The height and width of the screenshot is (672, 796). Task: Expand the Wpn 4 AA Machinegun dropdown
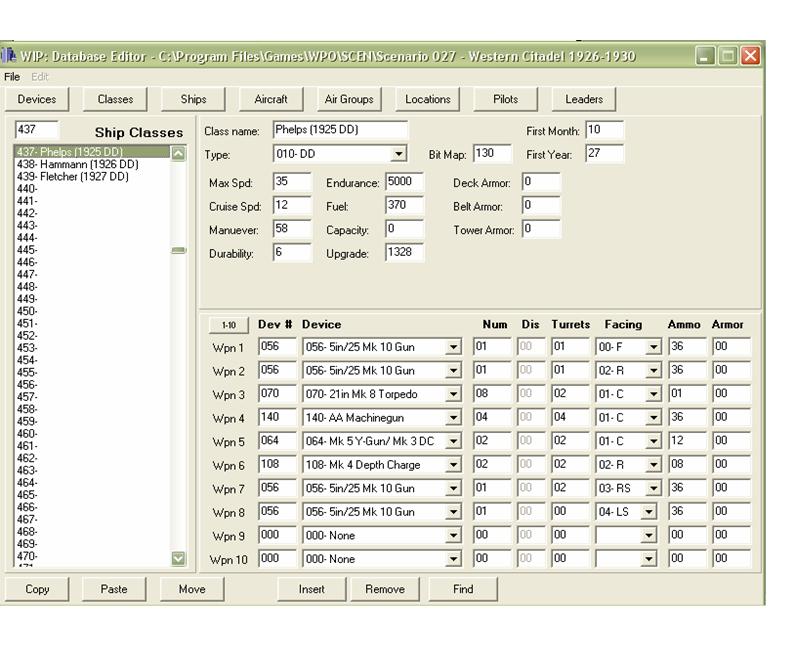point(453,418)
